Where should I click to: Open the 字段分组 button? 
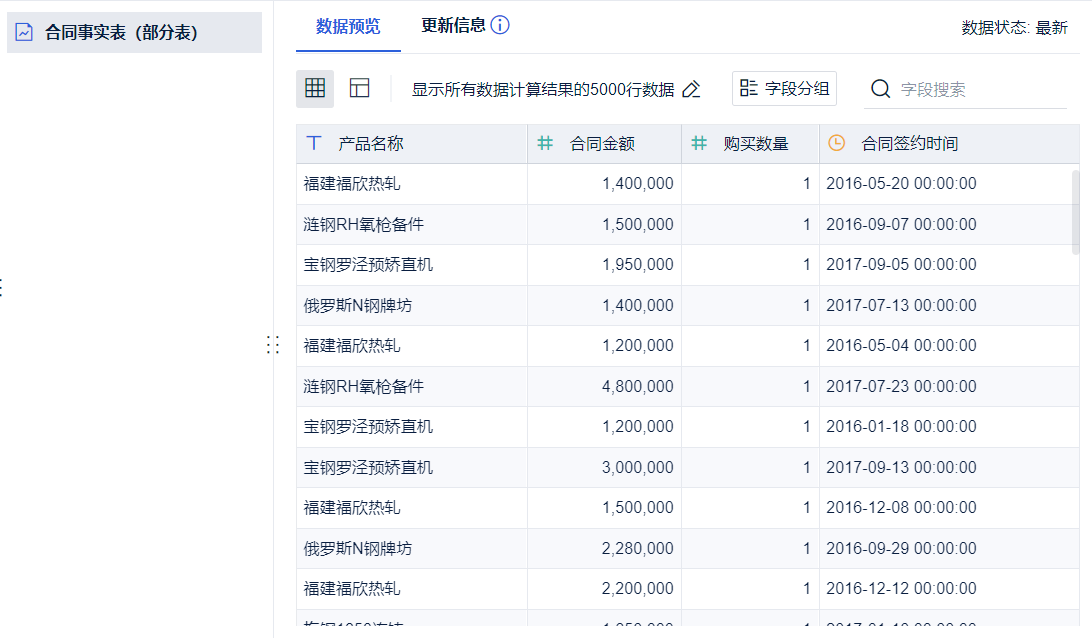point(784,88)
